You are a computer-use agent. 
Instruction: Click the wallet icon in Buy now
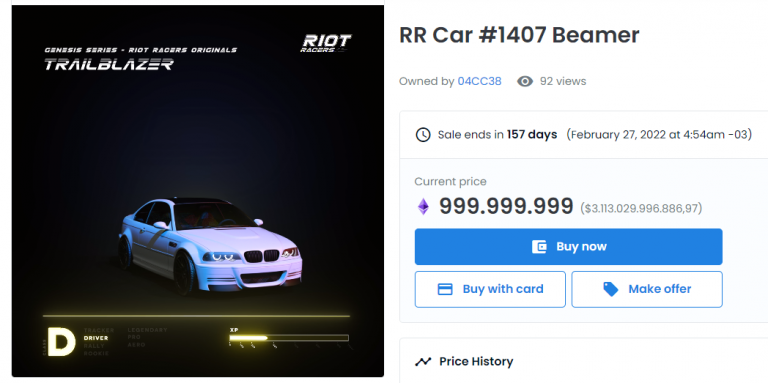coord(539,246)
